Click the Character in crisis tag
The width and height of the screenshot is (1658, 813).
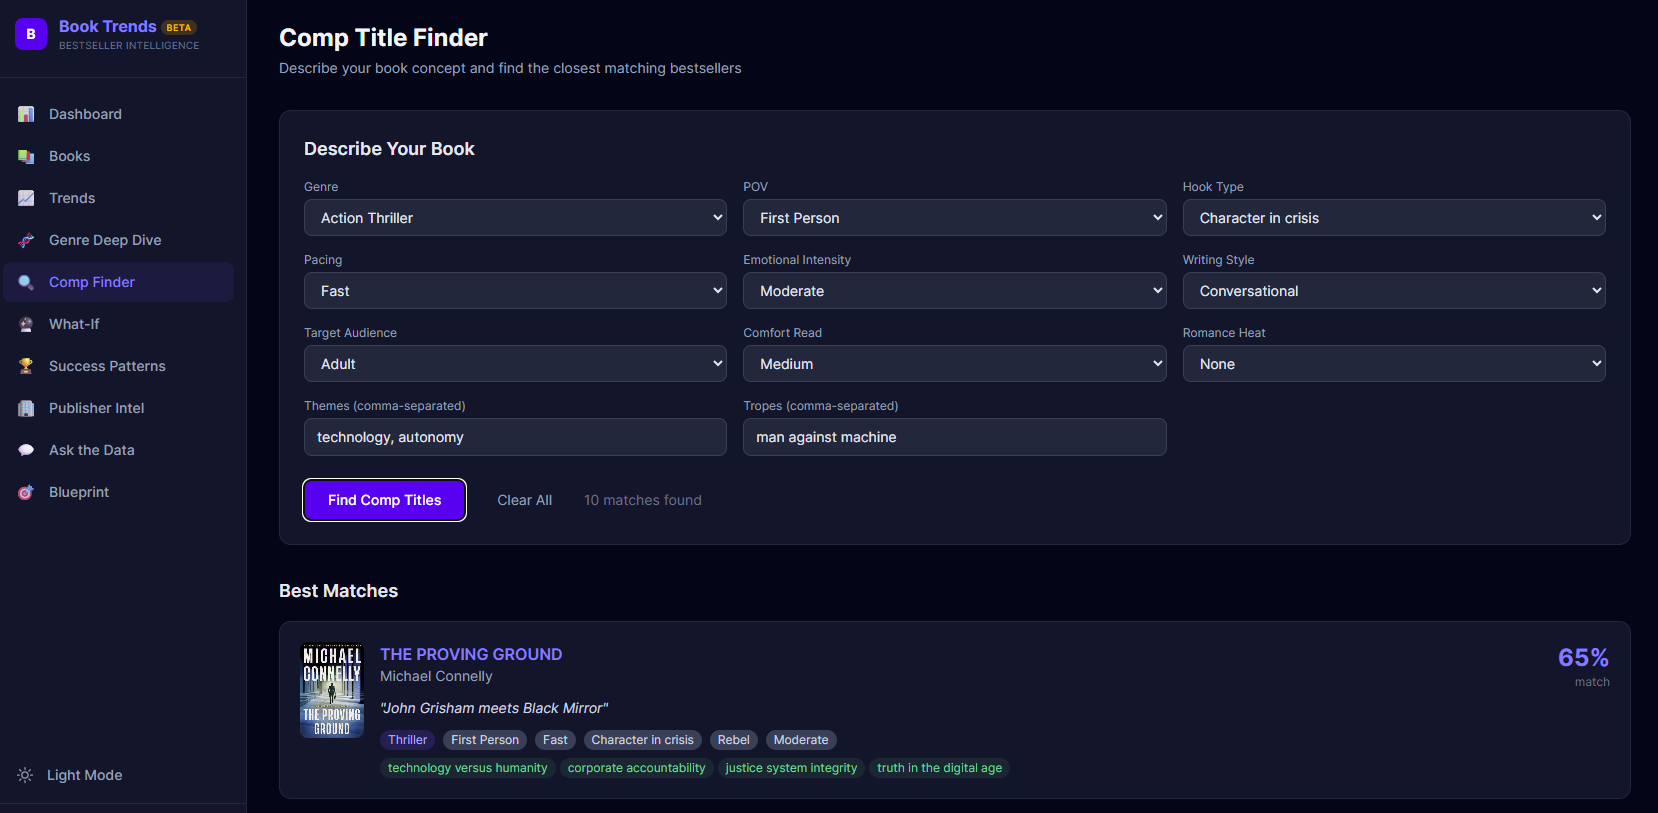tap(642, 740)
